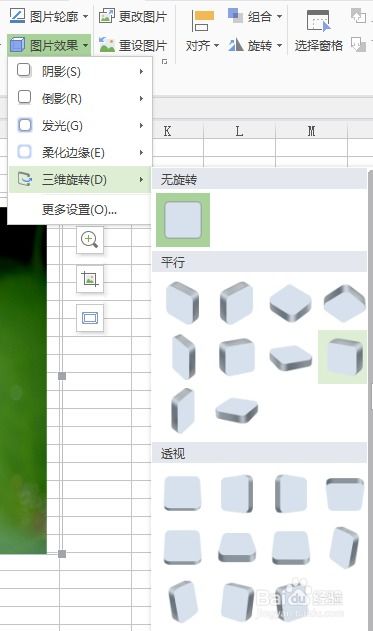Expand the 柔化边缘(E) submenu arrow

[141, 153]
